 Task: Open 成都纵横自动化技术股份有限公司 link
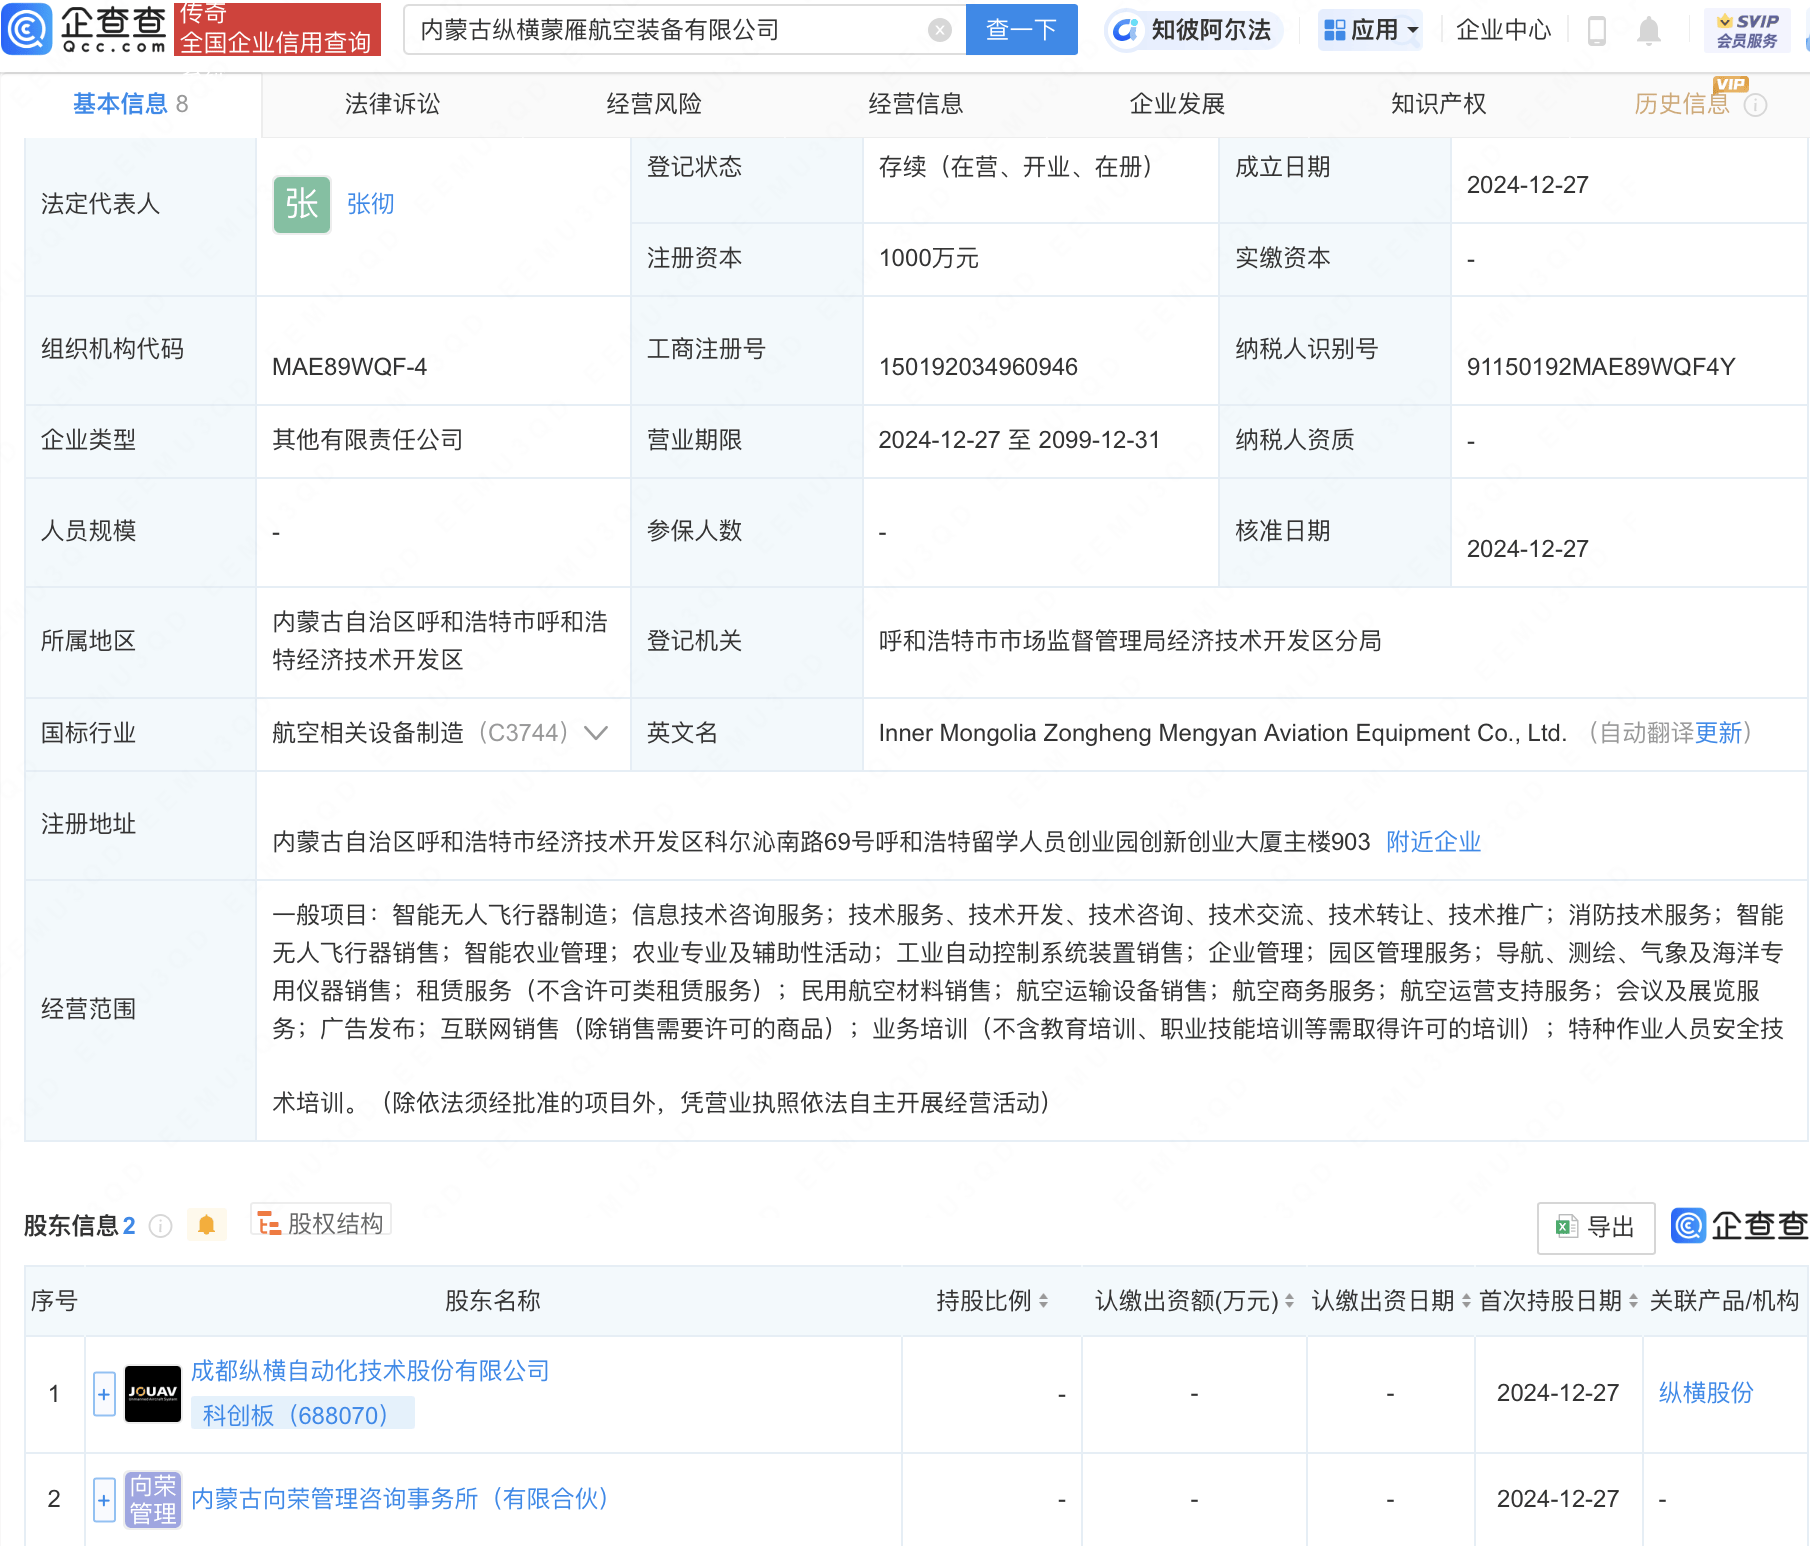(370, 1371)
